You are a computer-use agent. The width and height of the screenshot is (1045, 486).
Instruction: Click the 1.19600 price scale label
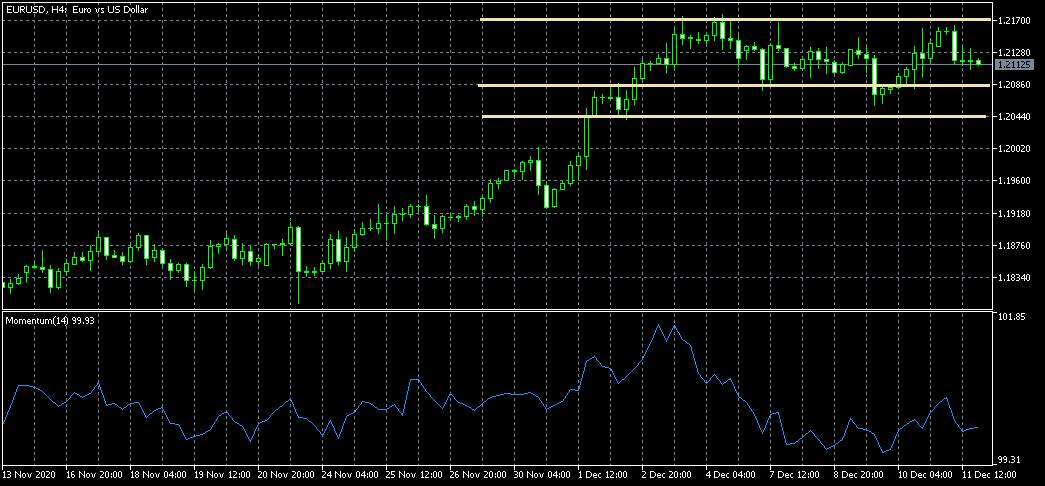[x=1012, y=182]
